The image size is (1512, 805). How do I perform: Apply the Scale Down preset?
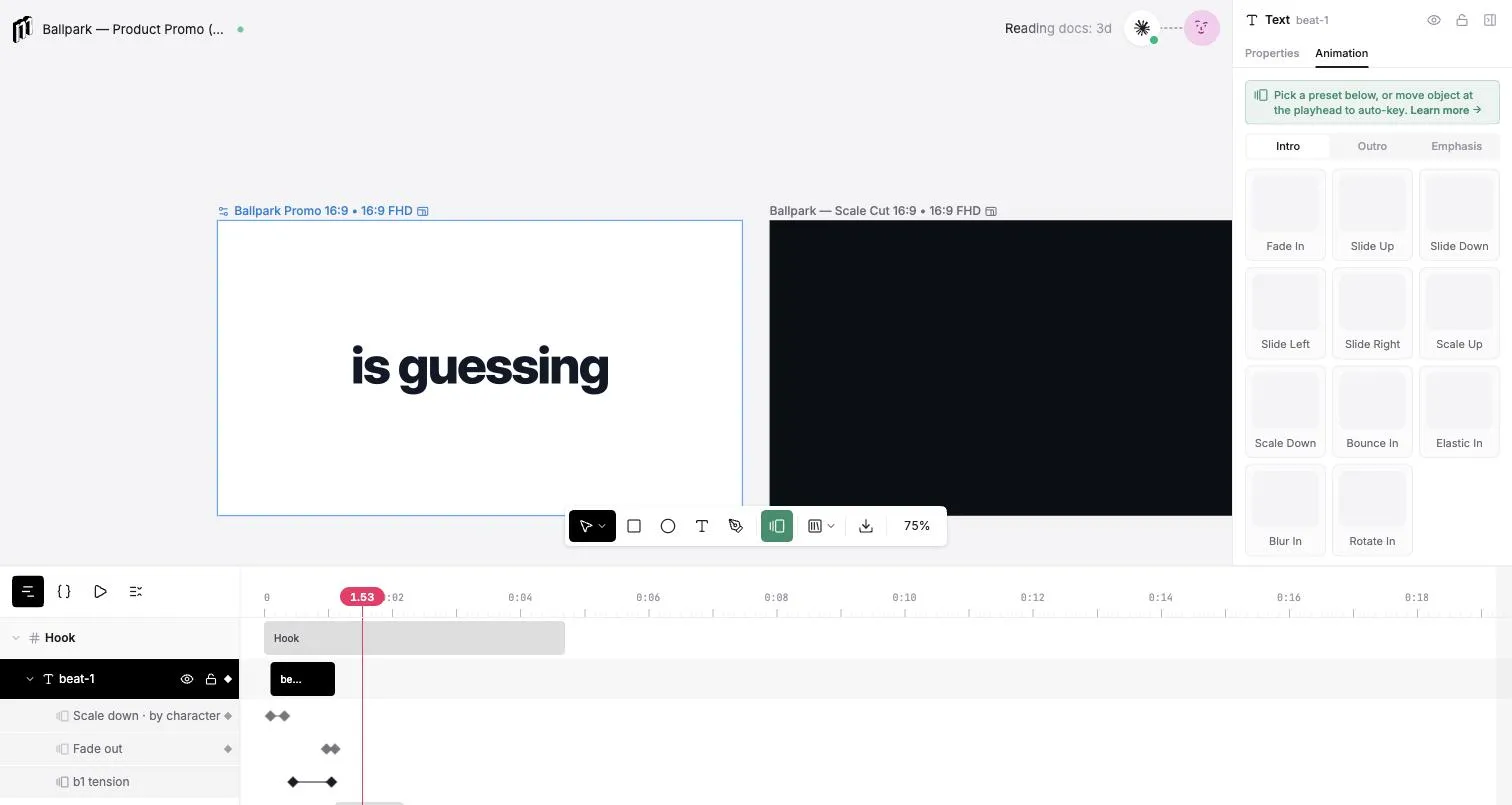pyautogui.click(x=1285, y=411)
